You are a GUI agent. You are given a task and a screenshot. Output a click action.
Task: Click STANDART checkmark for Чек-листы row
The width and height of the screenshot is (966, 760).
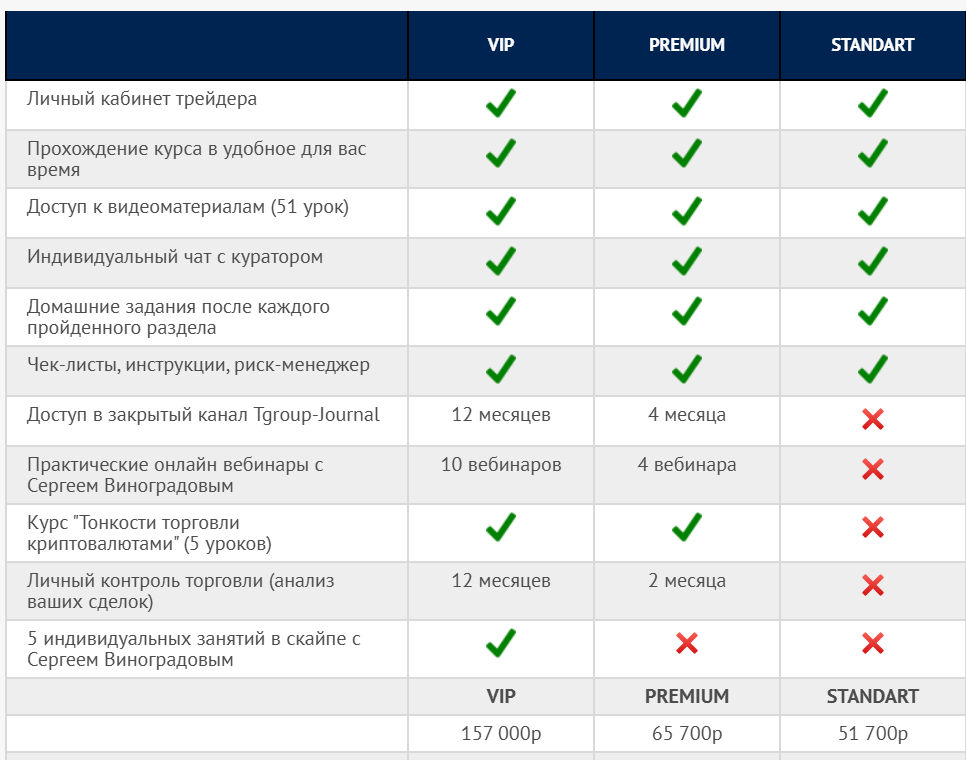(872, 369)
